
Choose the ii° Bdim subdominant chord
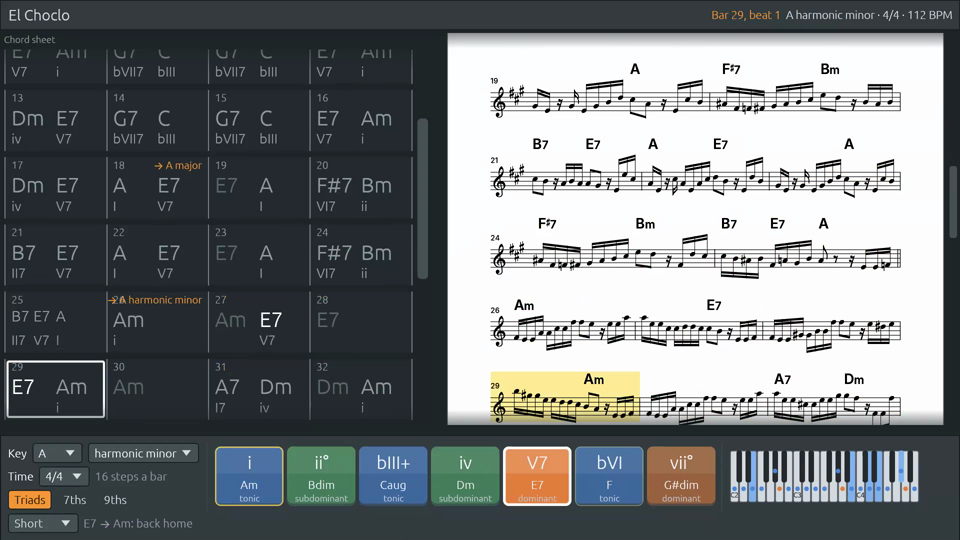click(x=321, y=476)
